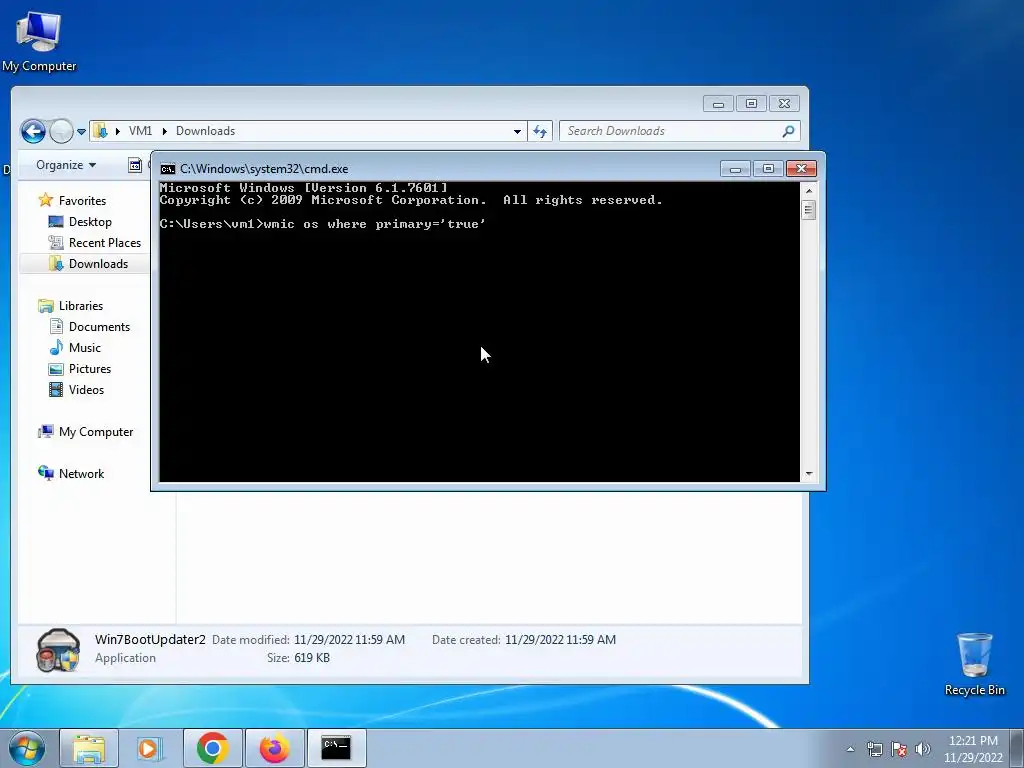The width and height of the screenshot is (1024, 768).
Task: Click Win7BootUpdater2 file name in details pane
Action: 150,639
